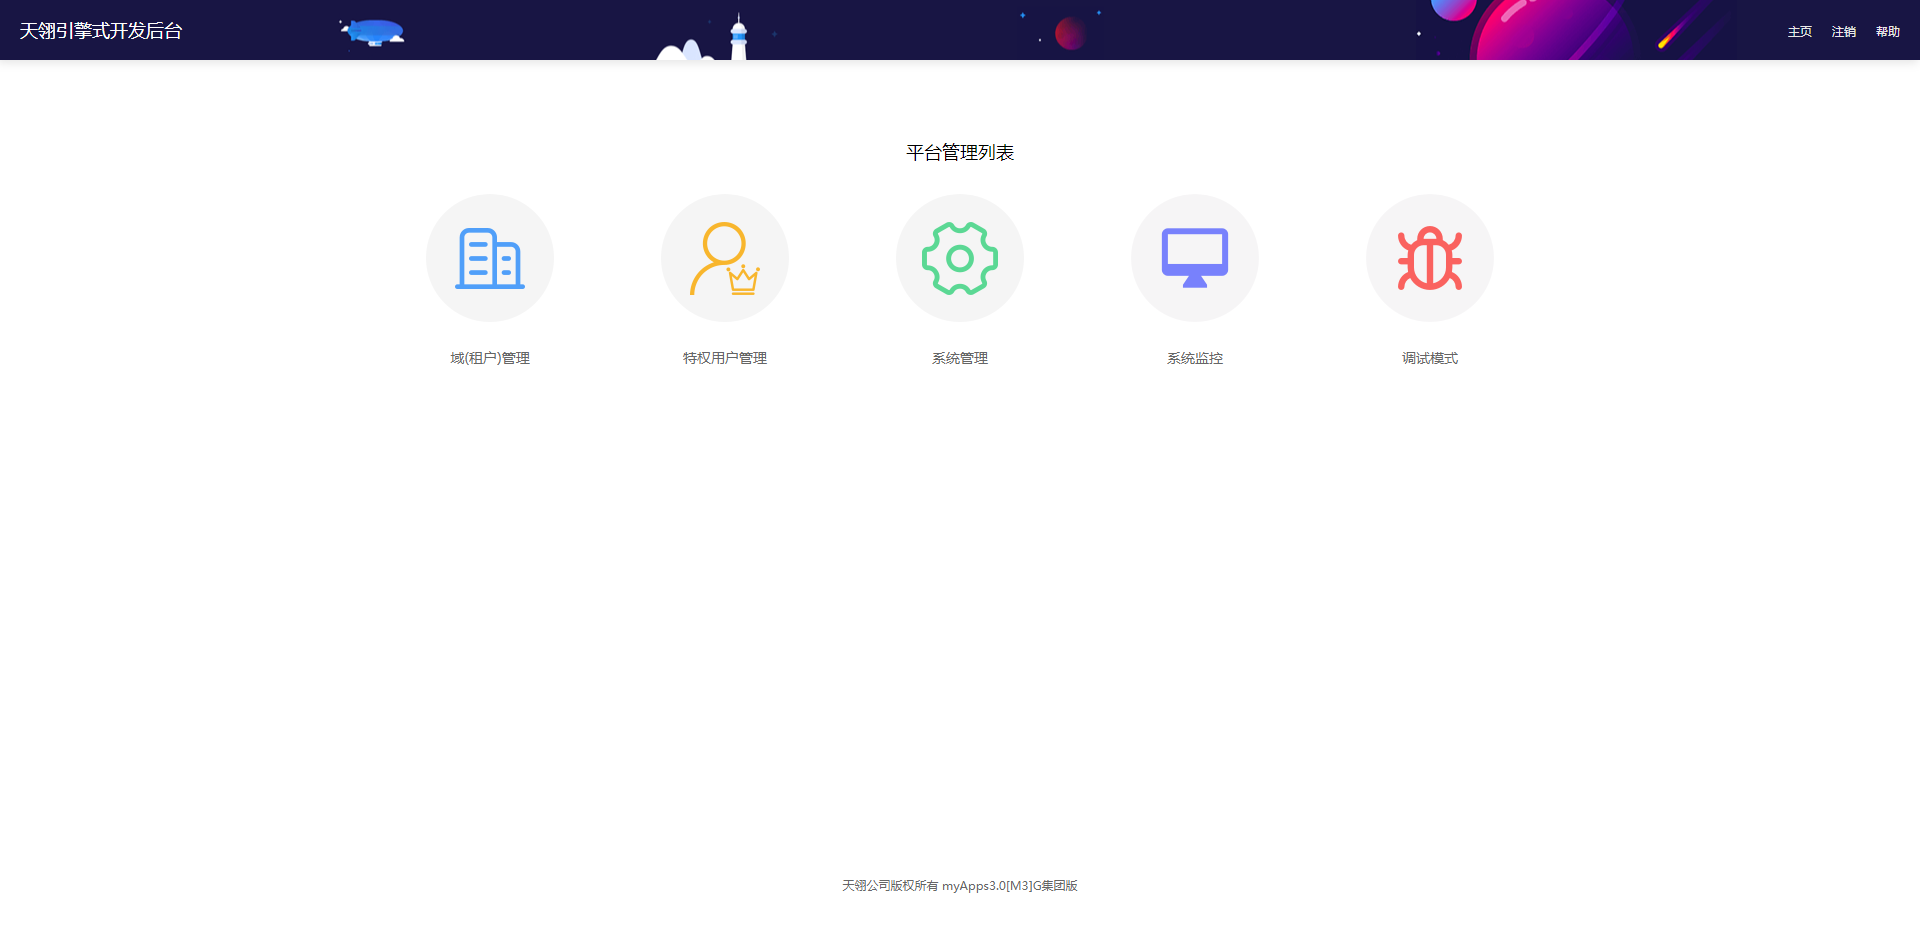Click the 平台管理列表 heading
The width and height of the screenshot is (1920, 937).
(x=960, y=152)
